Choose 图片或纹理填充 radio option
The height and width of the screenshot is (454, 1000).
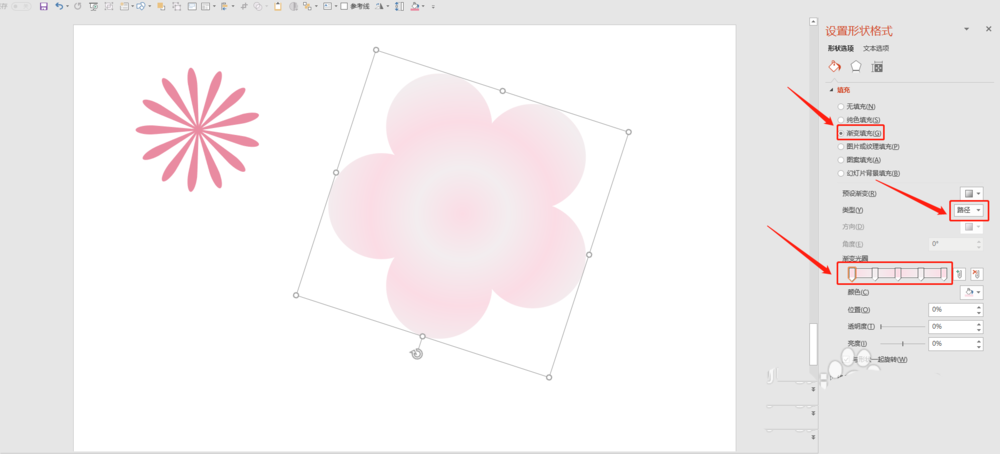841,146
